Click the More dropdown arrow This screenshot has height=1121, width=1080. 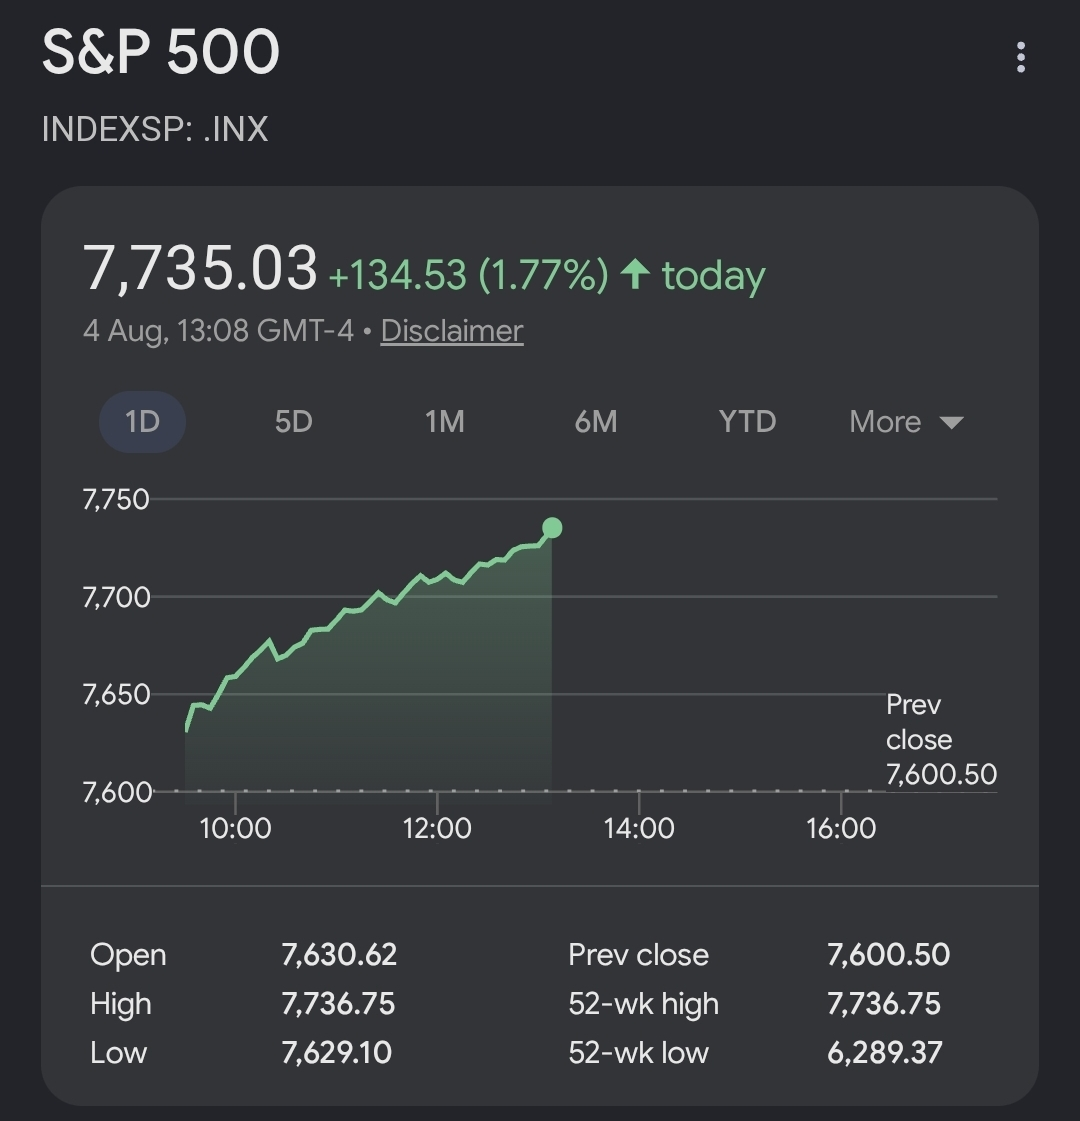(951, 423)
